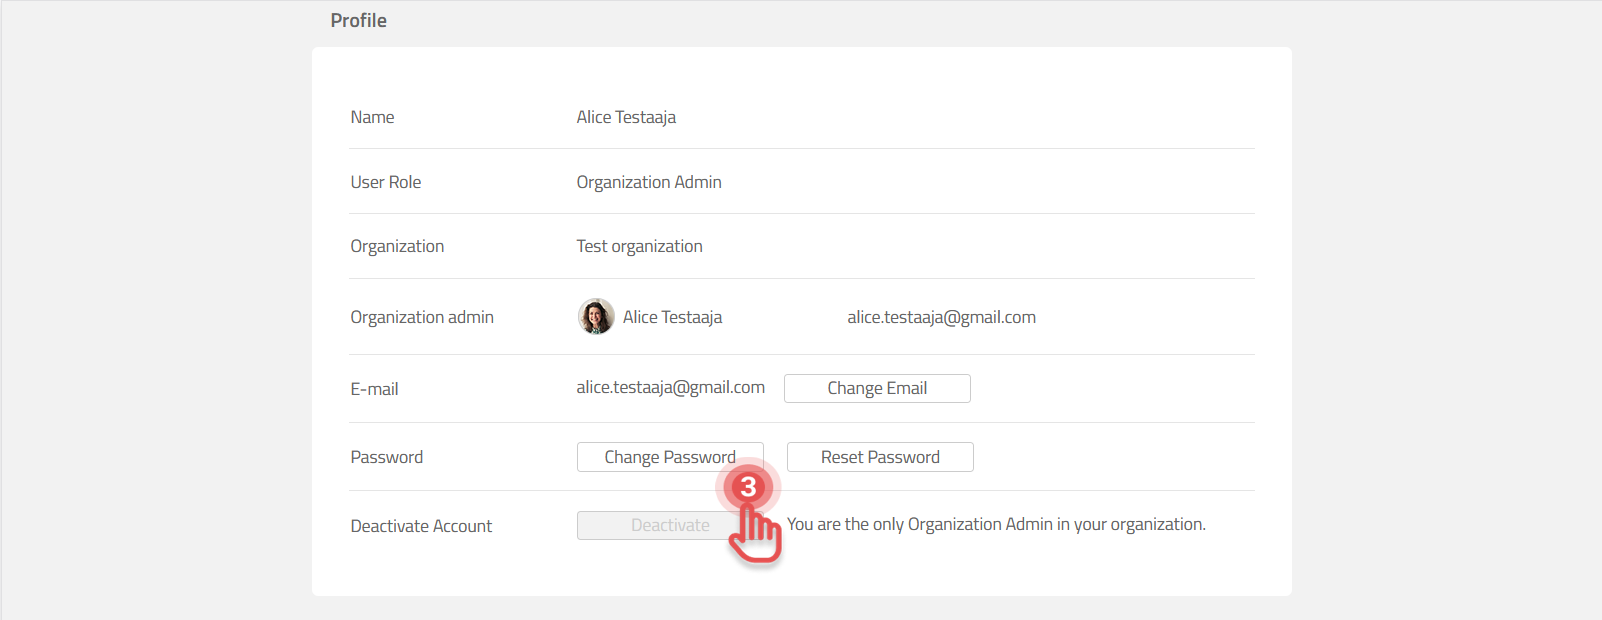Click the email address in the E-mail row

click(670, 387)
